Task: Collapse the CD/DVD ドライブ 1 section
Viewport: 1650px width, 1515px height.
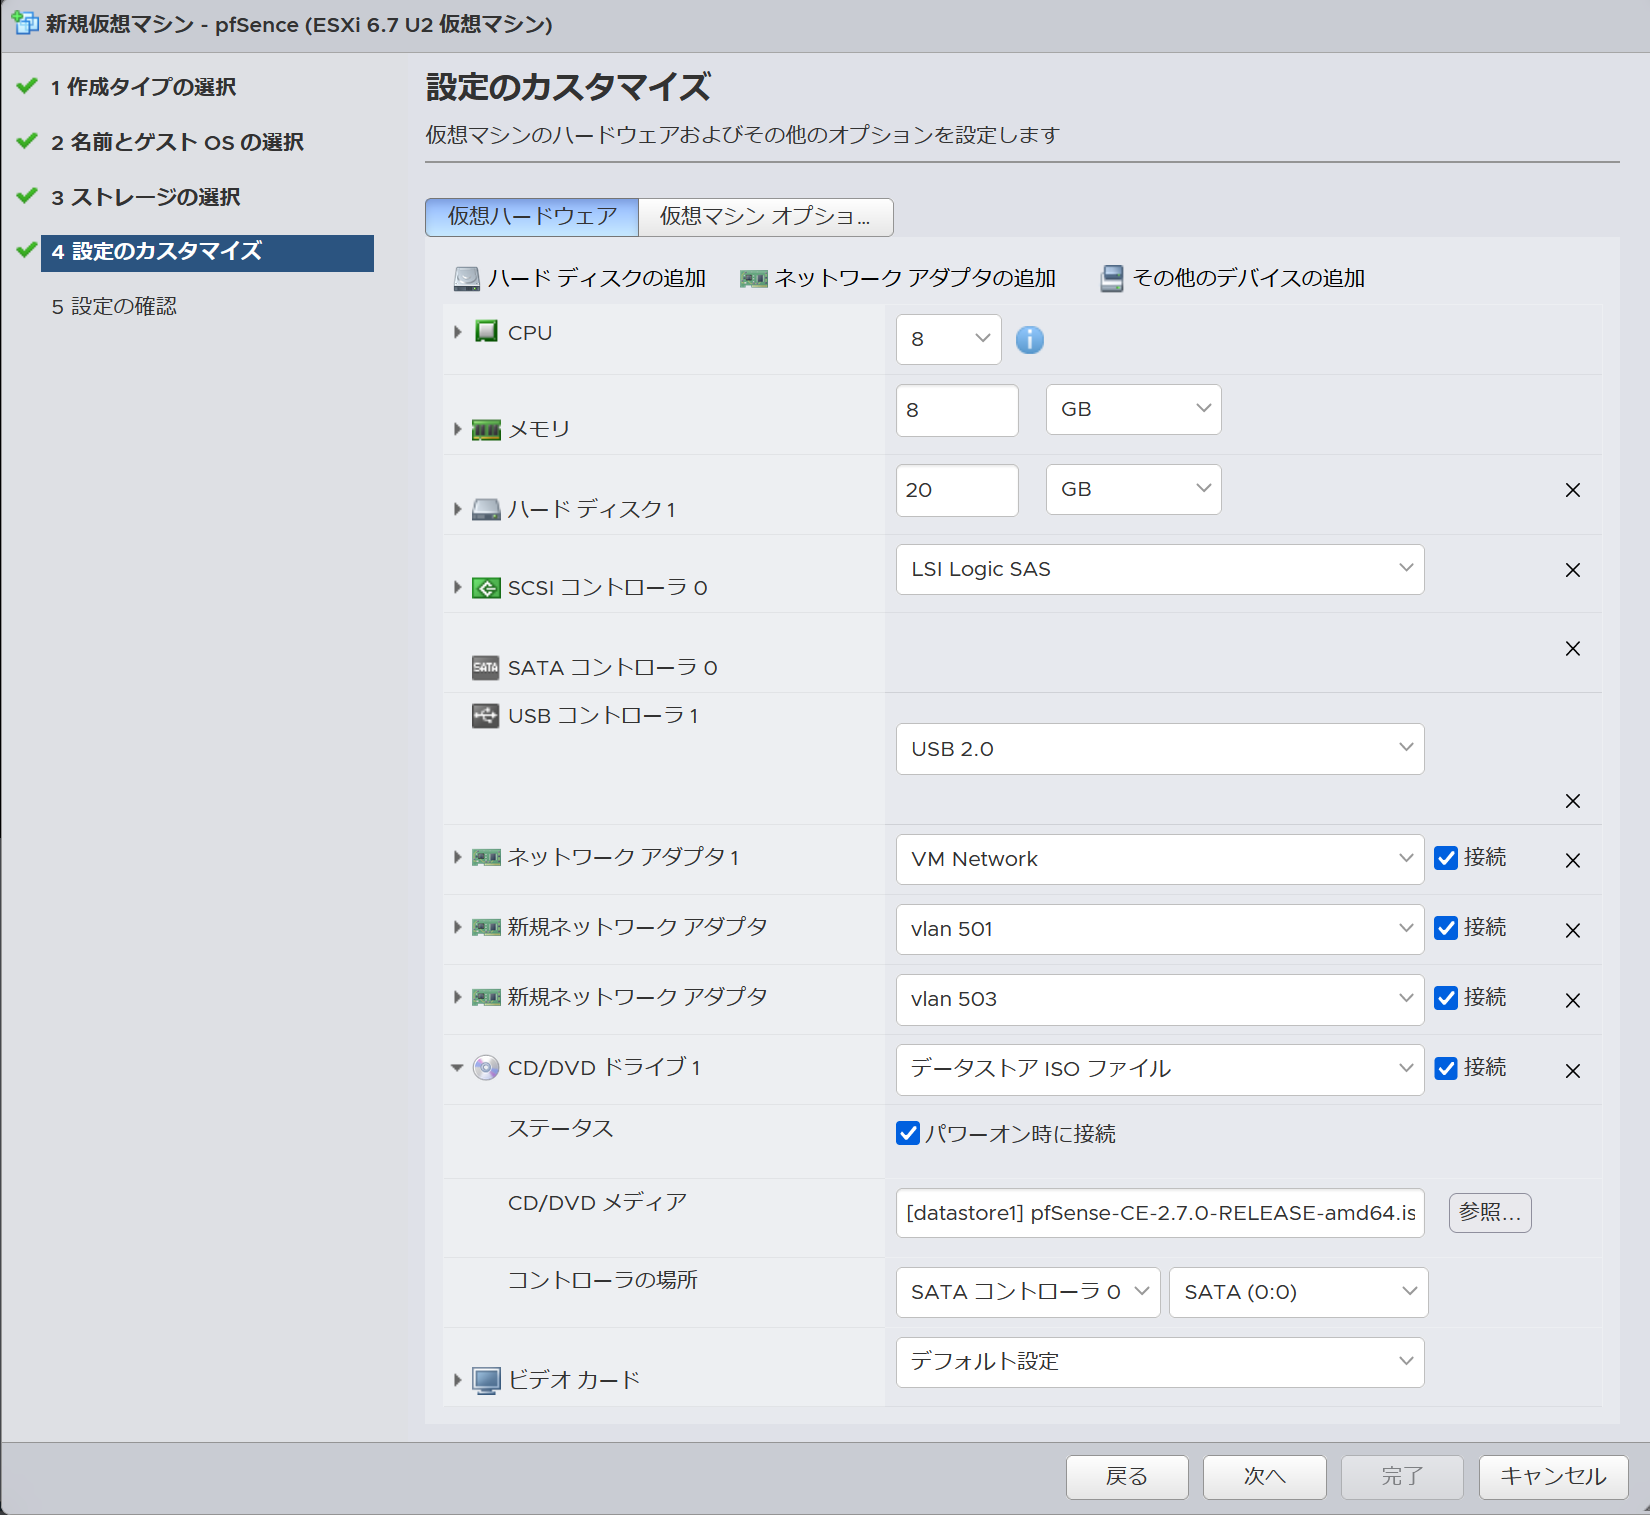Action: pyautogui.click(x=457, y=1068)
